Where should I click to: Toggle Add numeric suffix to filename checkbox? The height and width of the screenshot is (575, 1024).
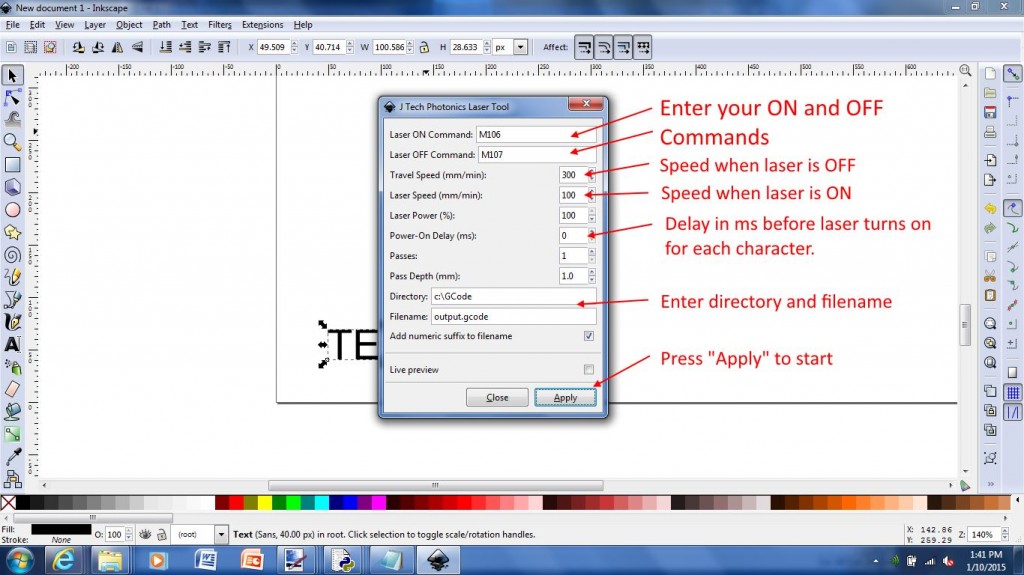588,336
